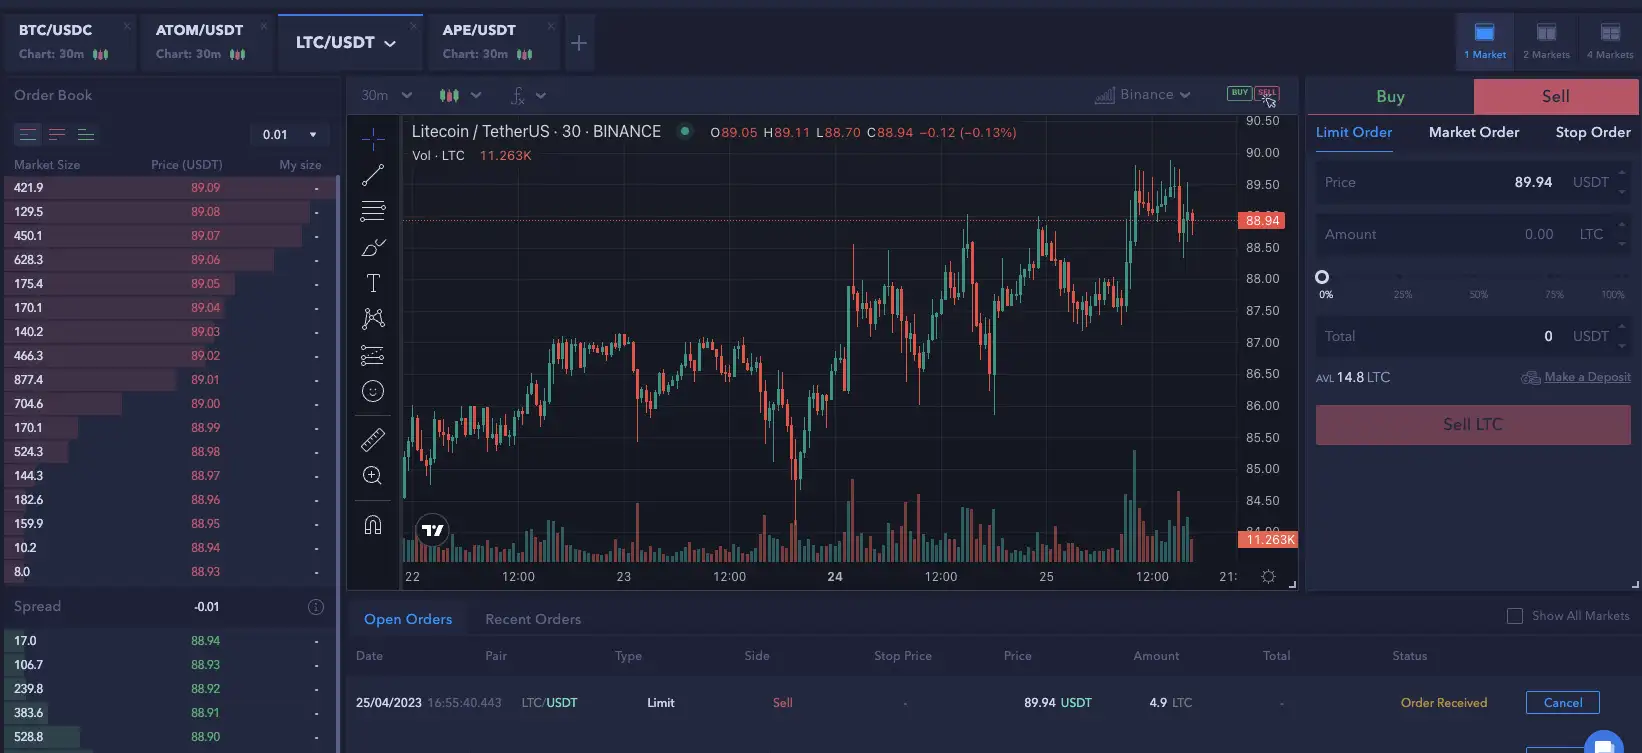Click the Make a Deposit link
Screen dimensions: 1642x753
click(1587, 377)
